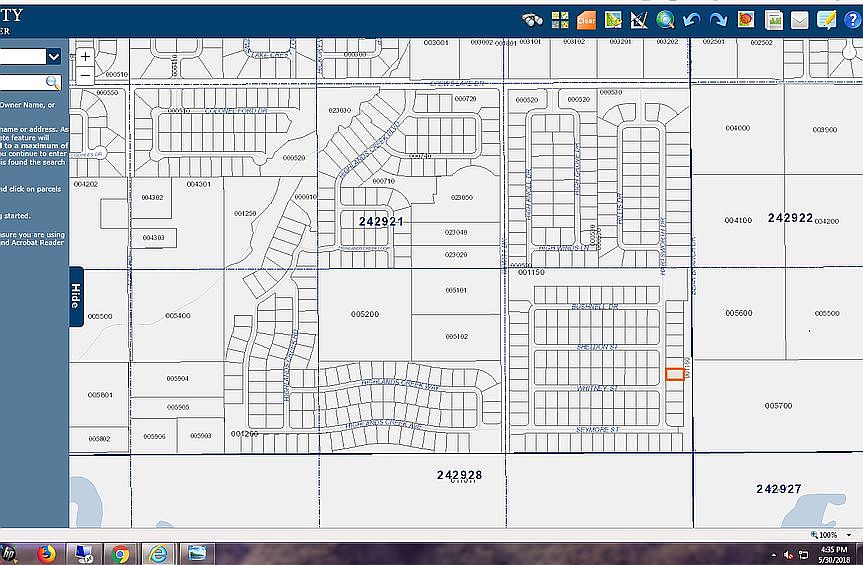Open the note and pencil annotation tool

pos(826,20)
